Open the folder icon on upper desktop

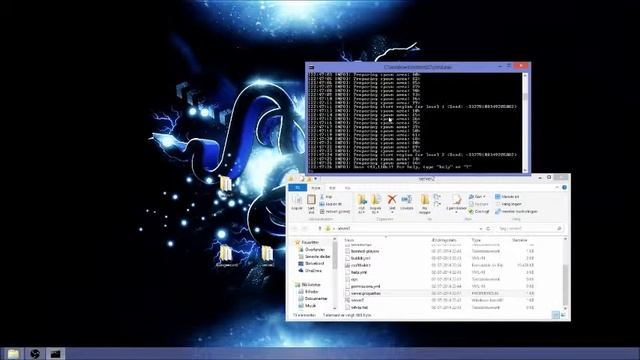[x=225, y=184]
